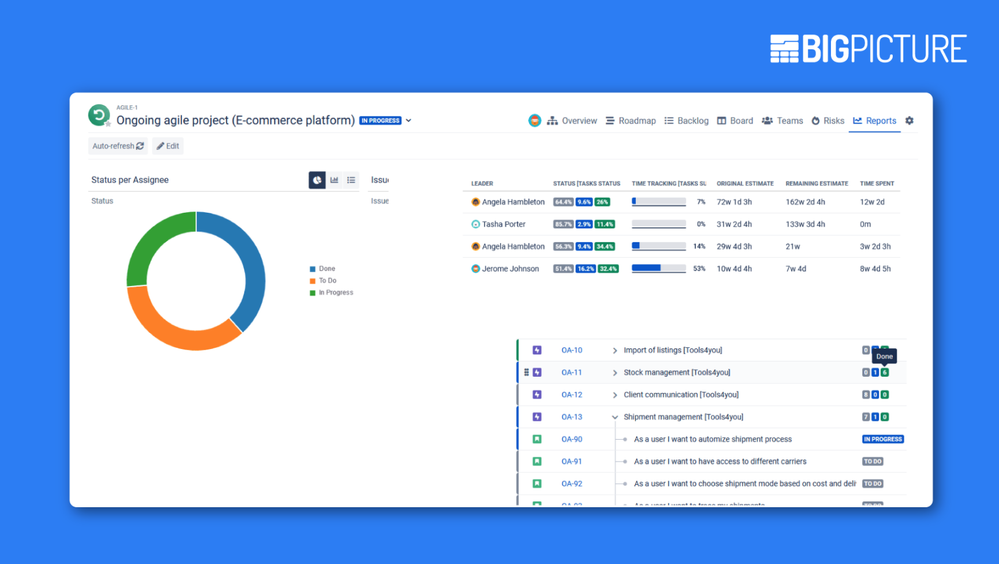Select the Reports tab
Viewport: 999px width, 564px height.
tap(874, 120)
